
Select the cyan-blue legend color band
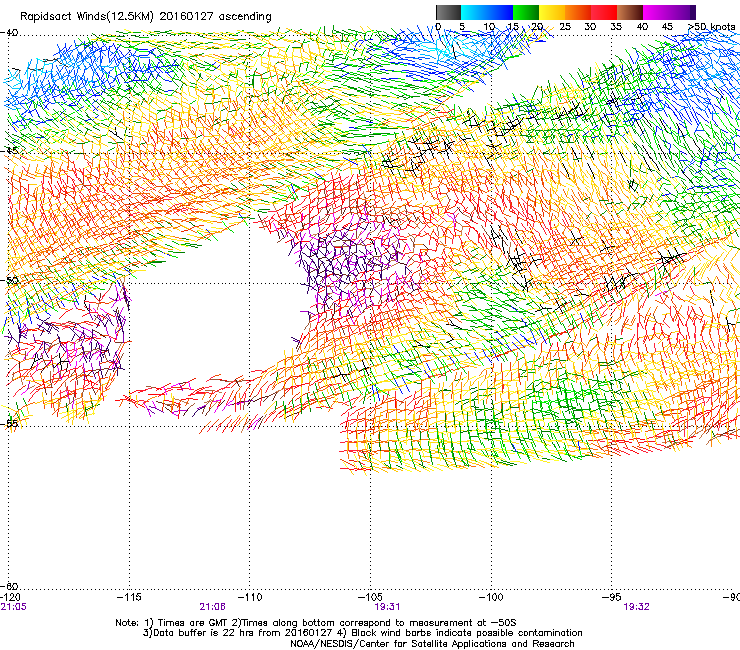[x=487, y=12]
